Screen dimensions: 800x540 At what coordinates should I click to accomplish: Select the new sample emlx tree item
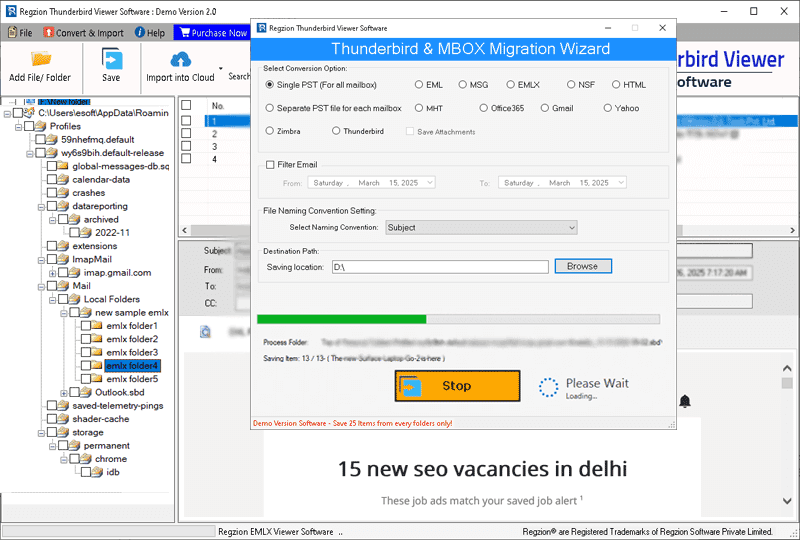[x=132, y=312]
